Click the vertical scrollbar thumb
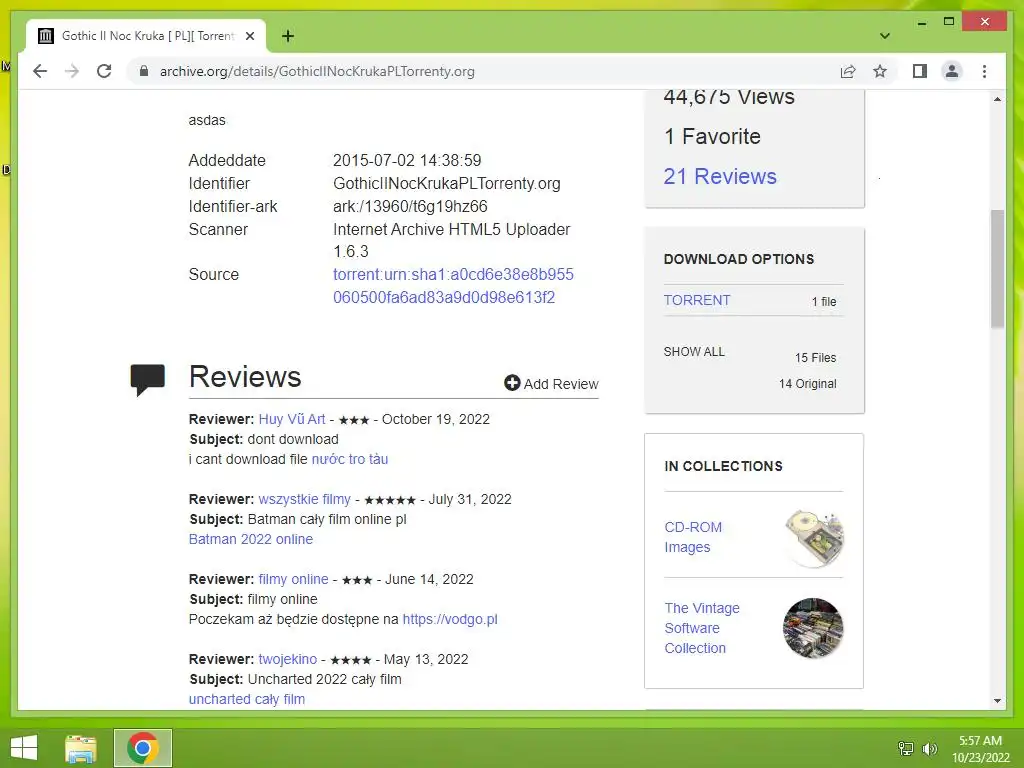 pyautogui.click(x=997, y=268)
